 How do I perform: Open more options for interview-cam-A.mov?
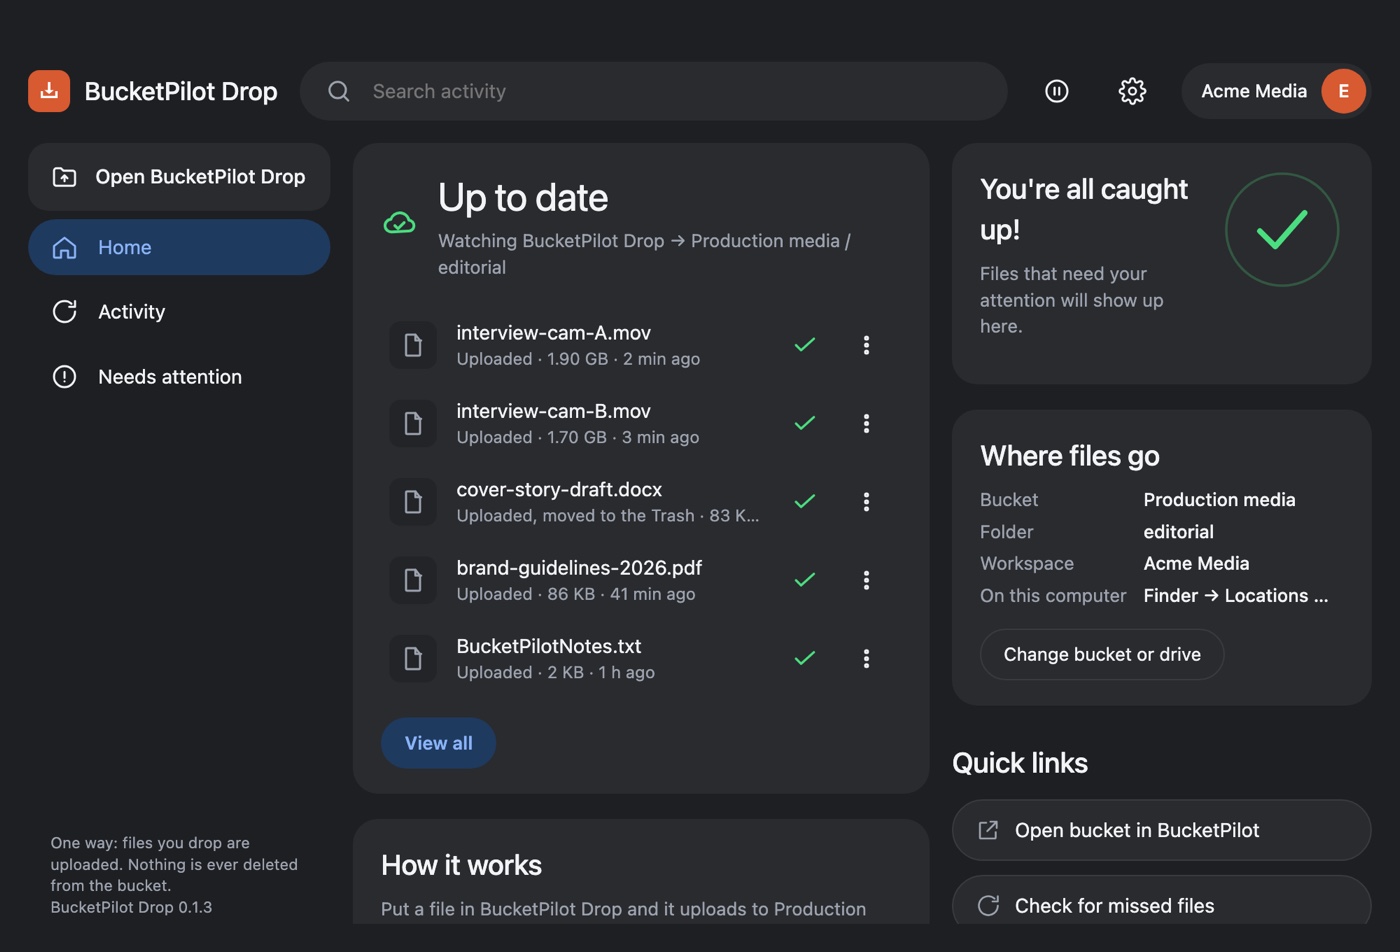pyautogui.click(x=866, y=345)
